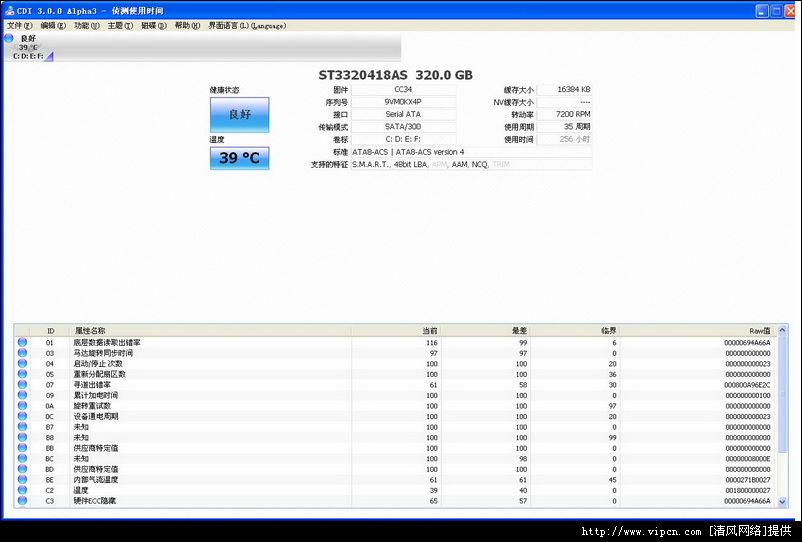Click the CDI app icon in title bar
Screen dimensions: 802x542
tap(9, 11)
